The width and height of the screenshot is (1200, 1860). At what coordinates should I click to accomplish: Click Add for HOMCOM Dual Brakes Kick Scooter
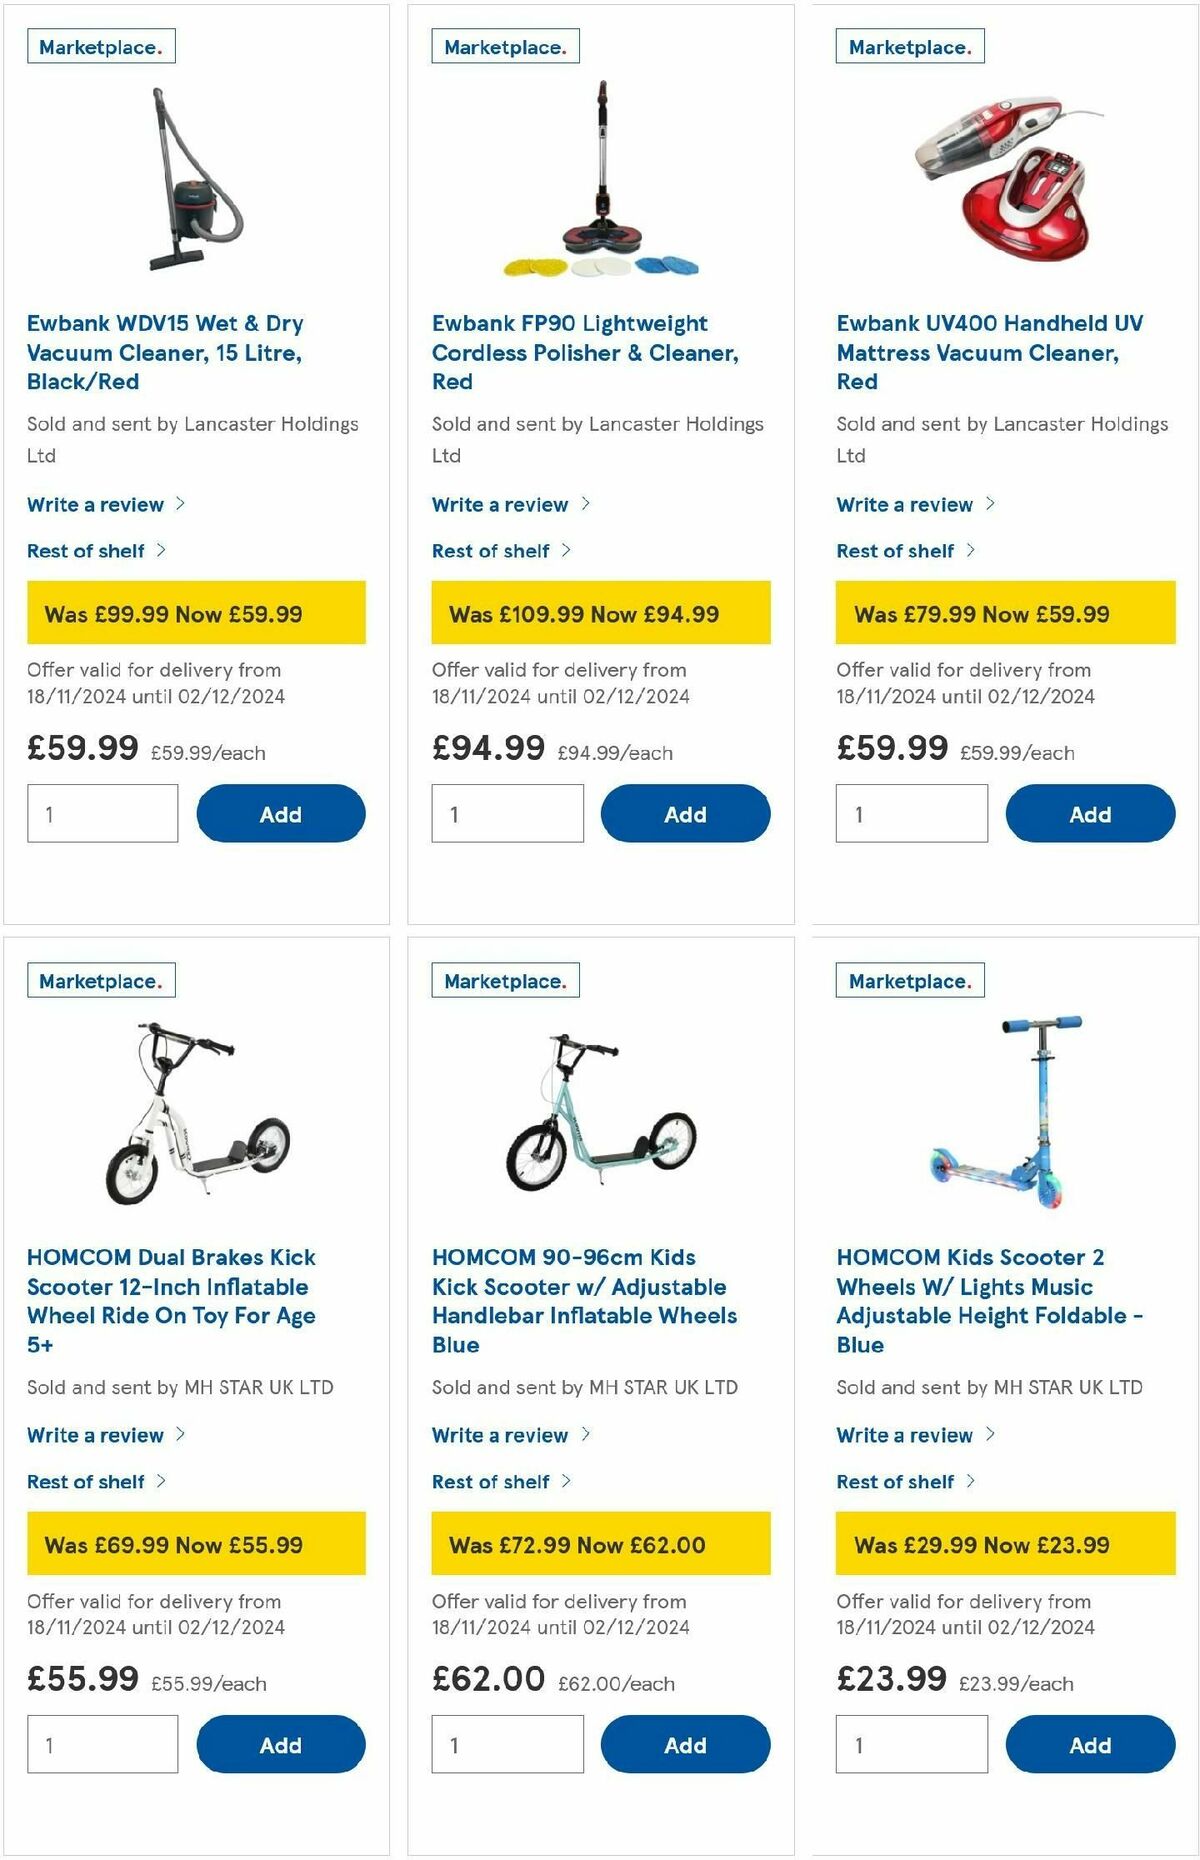pyautogui.click(x=280, y=1744)
